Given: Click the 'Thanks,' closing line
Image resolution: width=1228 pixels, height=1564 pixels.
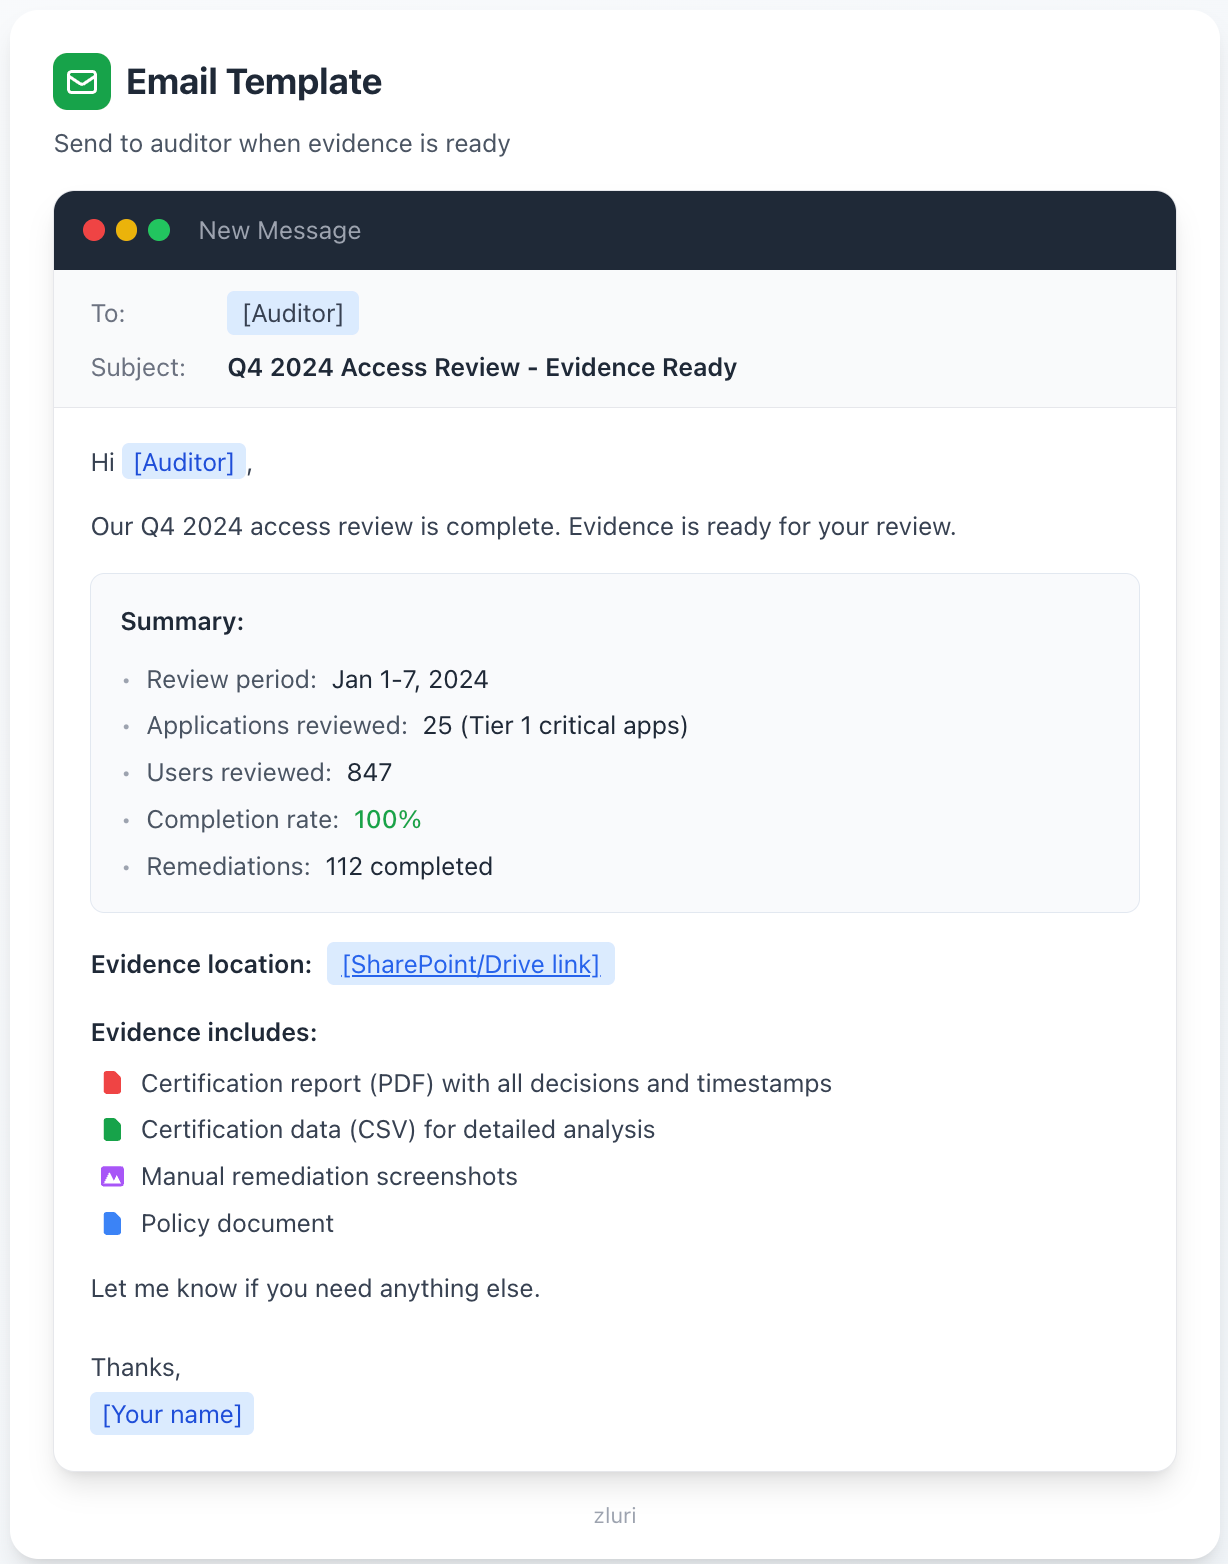Looking at the screenshot, I should (136, 1367).
